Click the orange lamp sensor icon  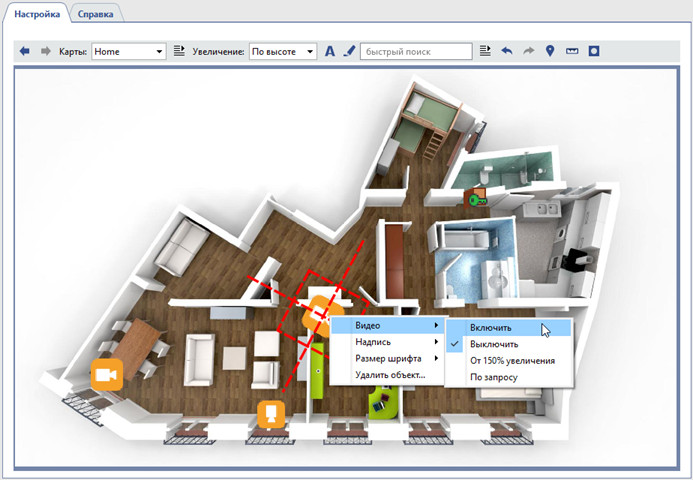(269, 412)
